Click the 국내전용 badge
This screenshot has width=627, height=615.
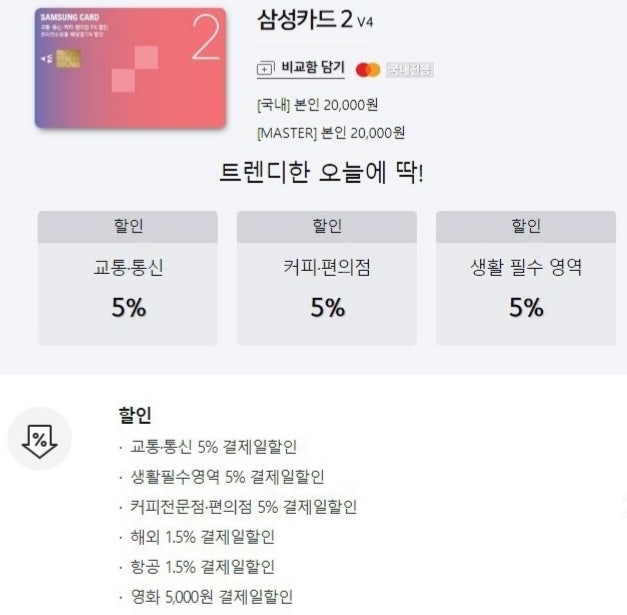tap(410, 70)
